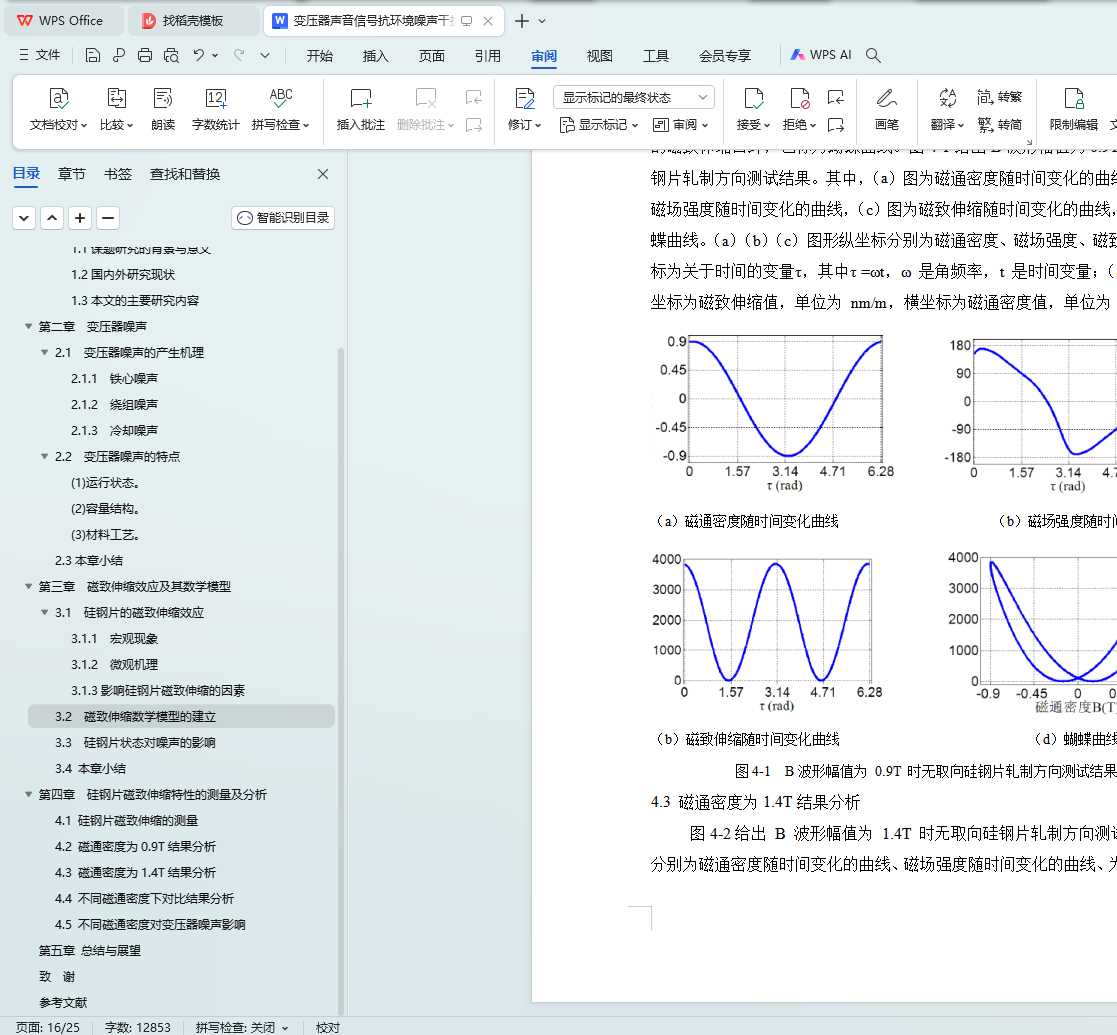Image resolution: width=1117 pixels, height=1035 pixels.
Task: Click the save icon in quick toolbar
Action: pos(93,56)
